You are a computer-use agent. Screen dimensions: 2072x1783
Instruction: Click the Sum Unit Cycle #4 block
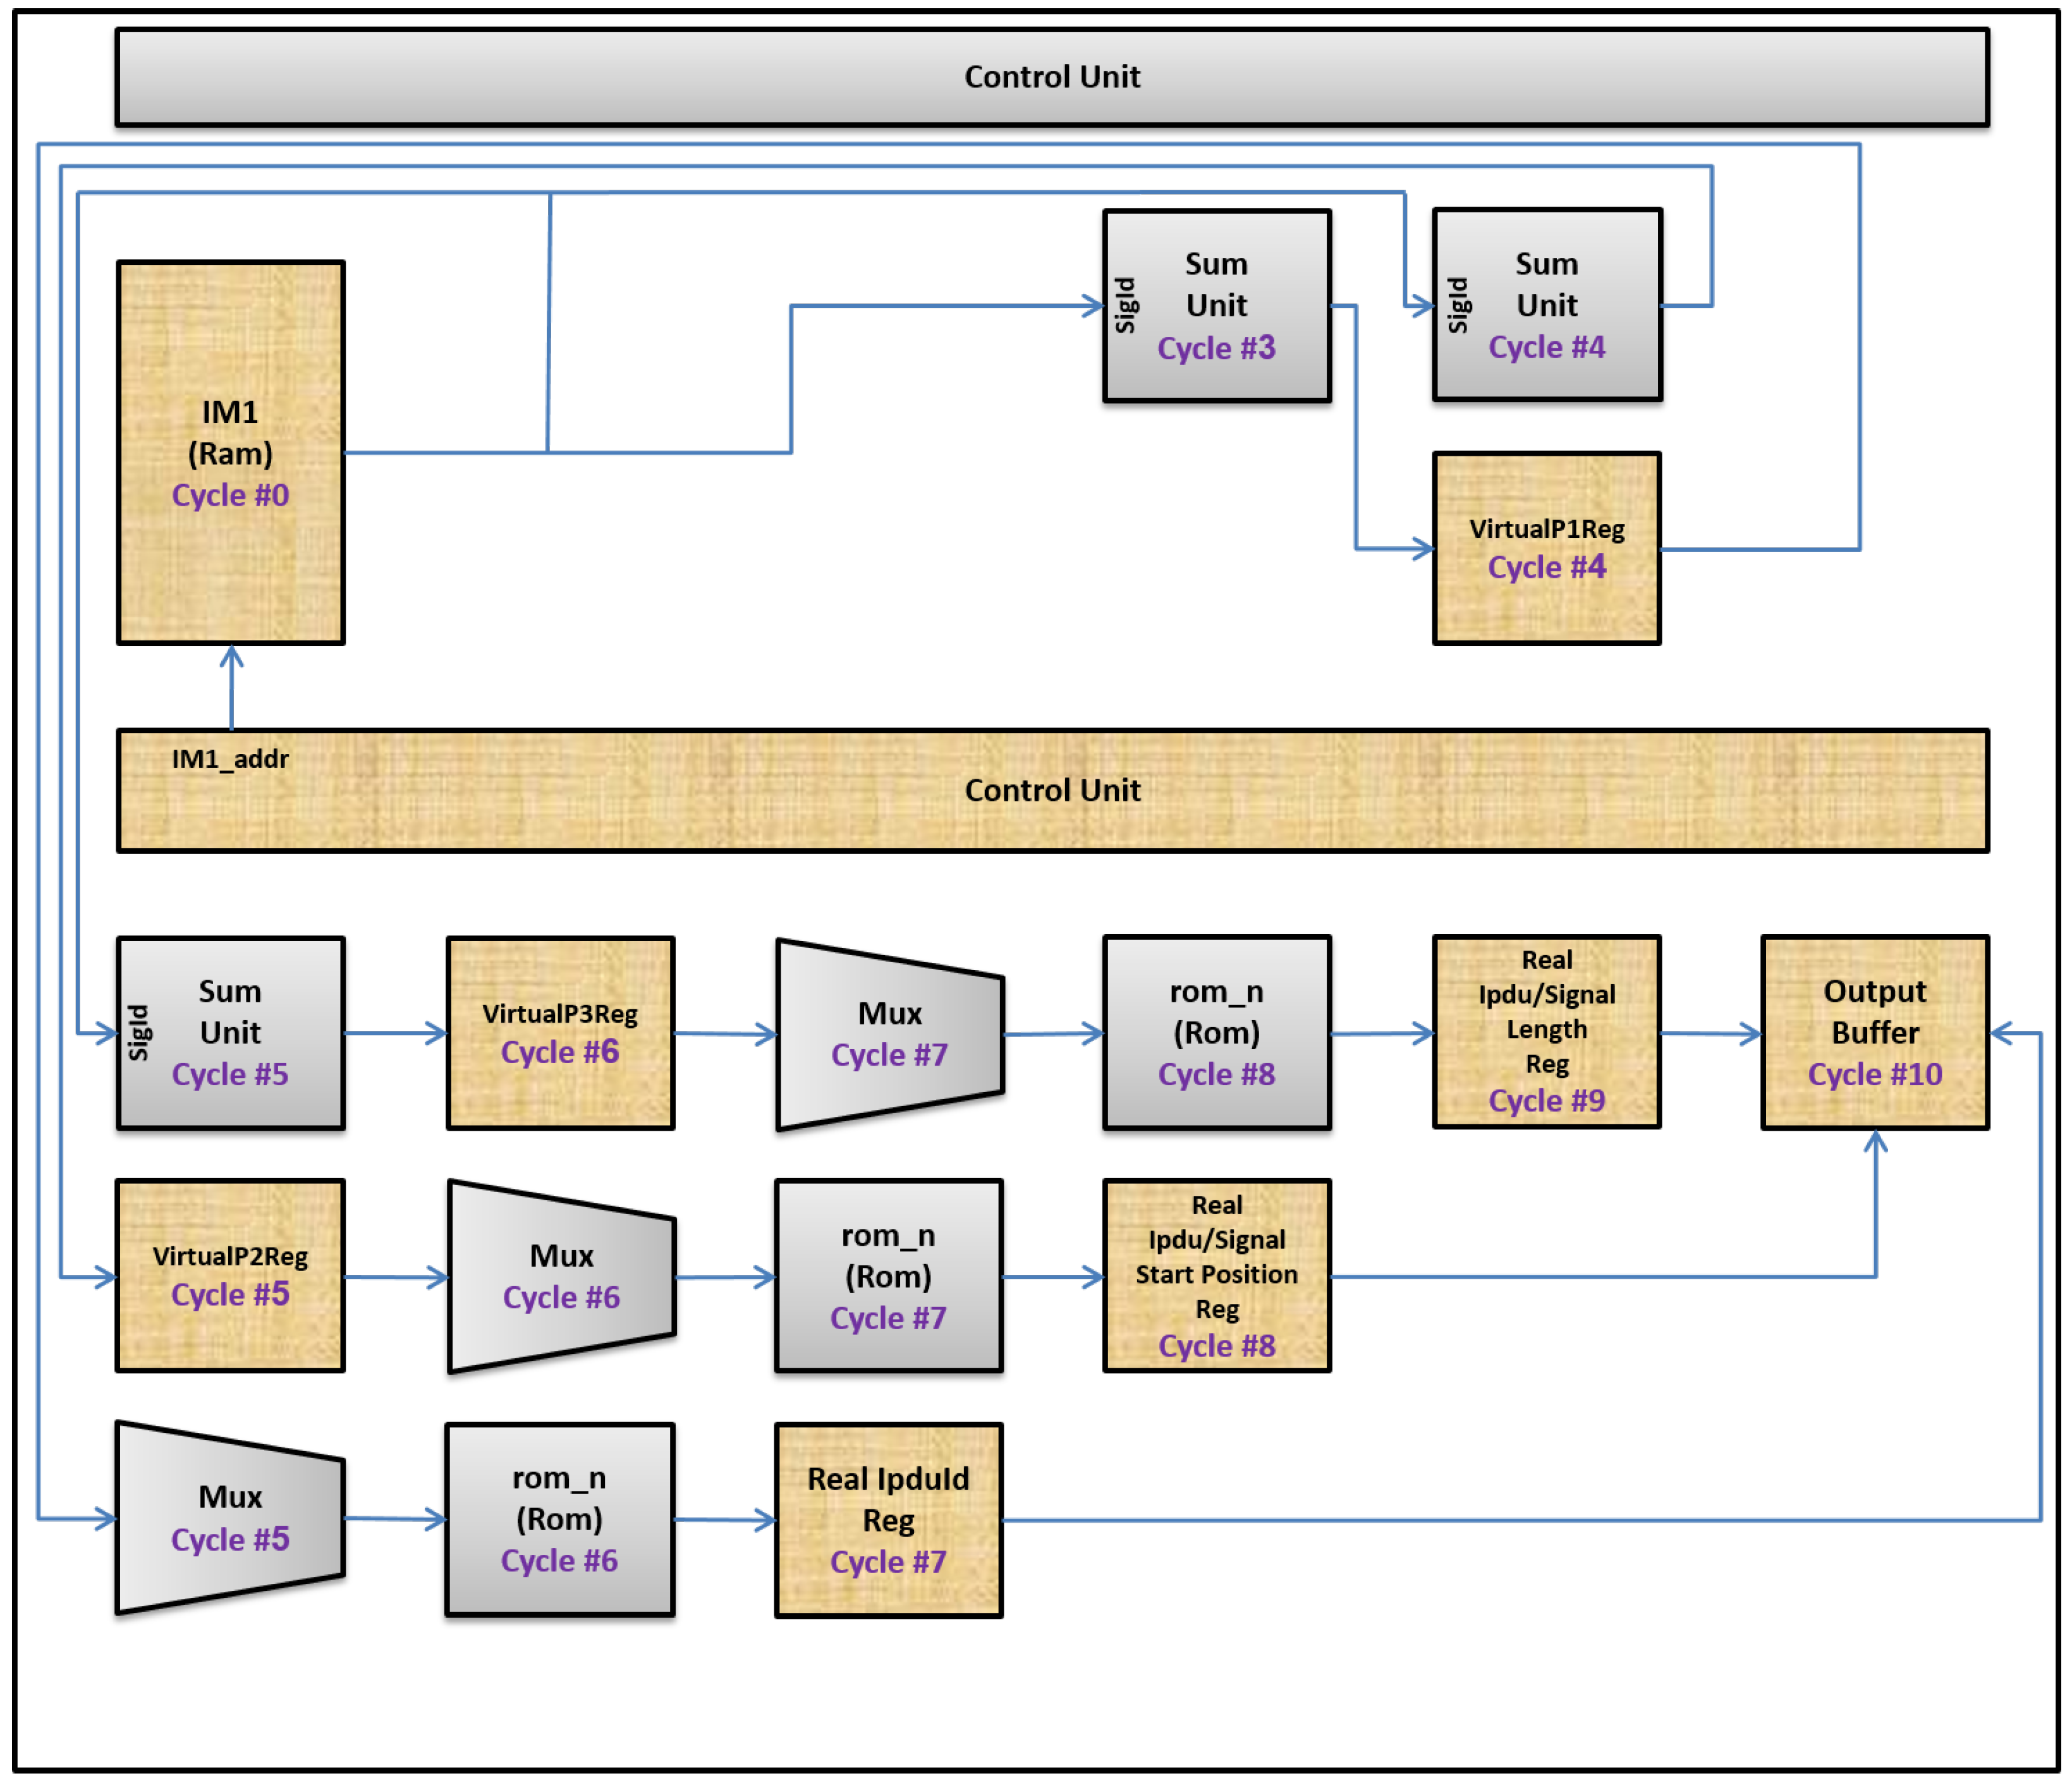click(x=1546, y=305)
